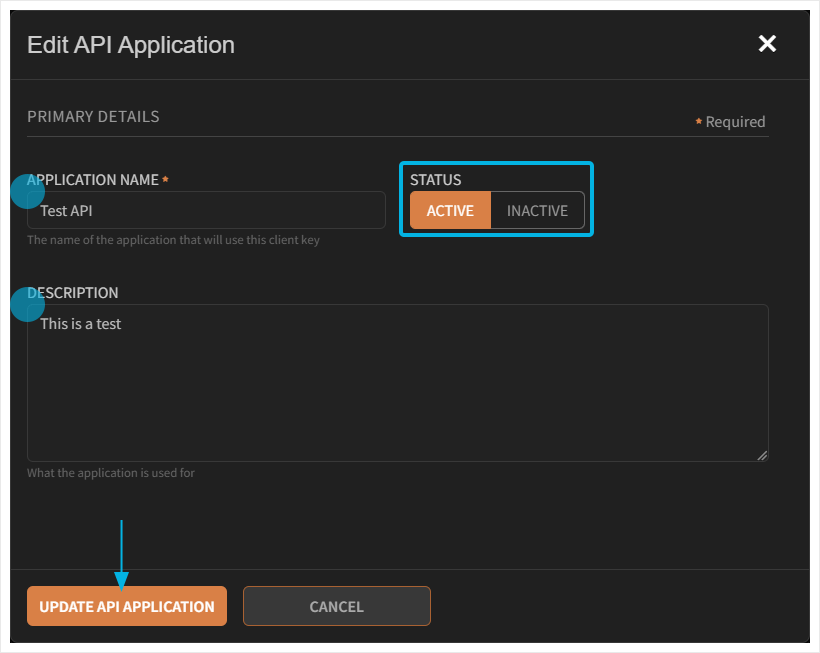Screen dimensions: 820x653
Task: Click the Application Name input field
Action: coord(206,210)
